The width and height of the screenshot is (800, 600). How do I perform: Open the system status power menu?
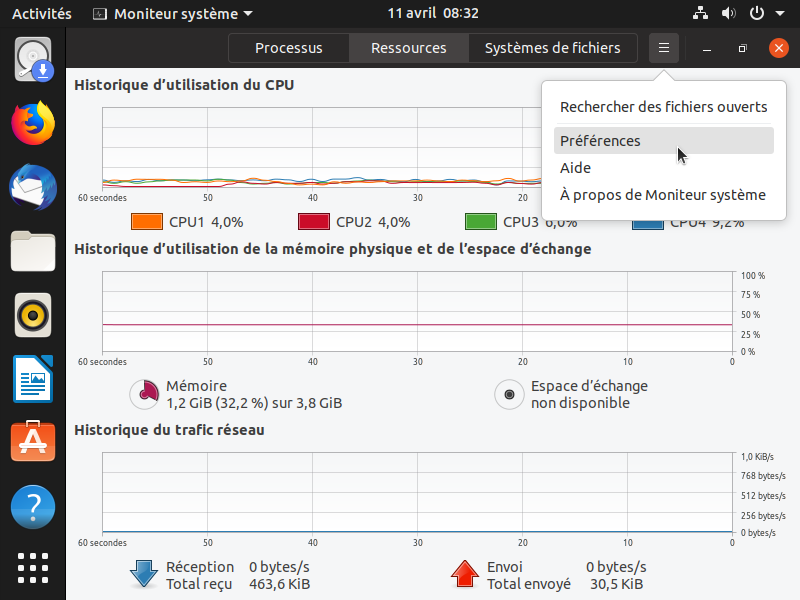765,14
